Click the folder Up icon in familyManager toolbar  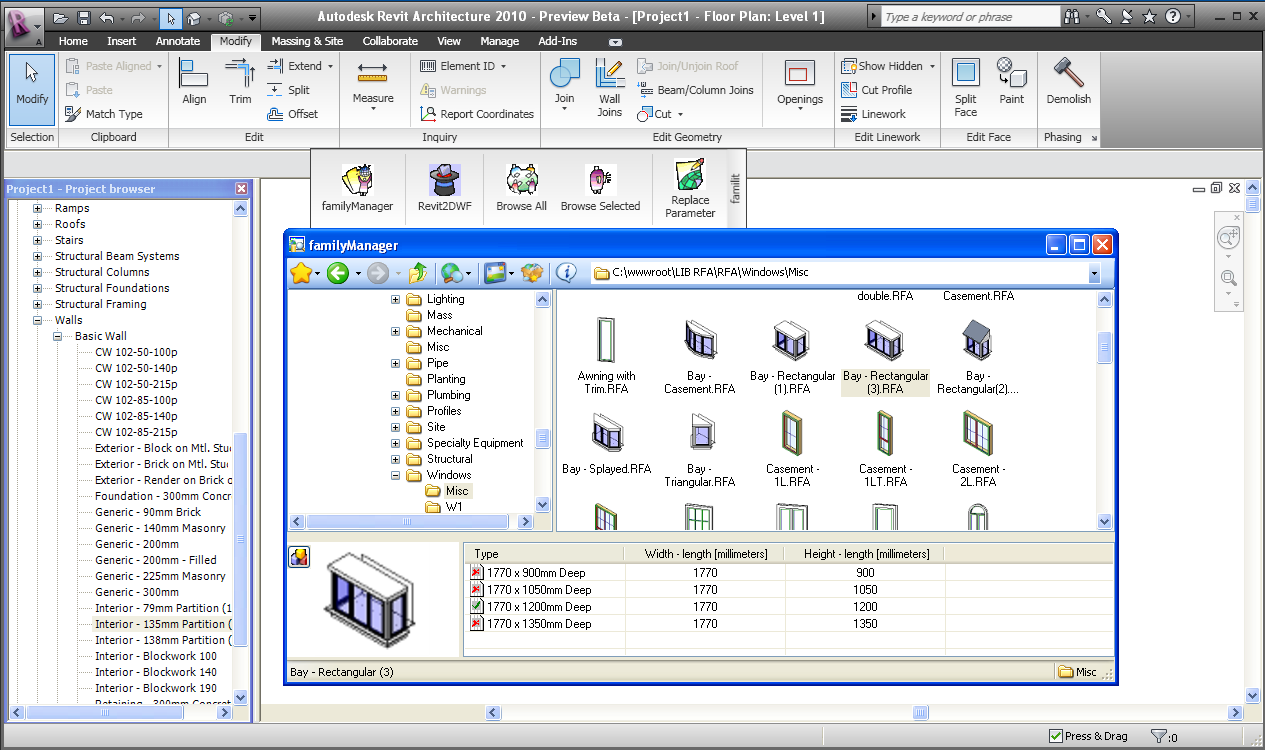[x=419, y=272]
